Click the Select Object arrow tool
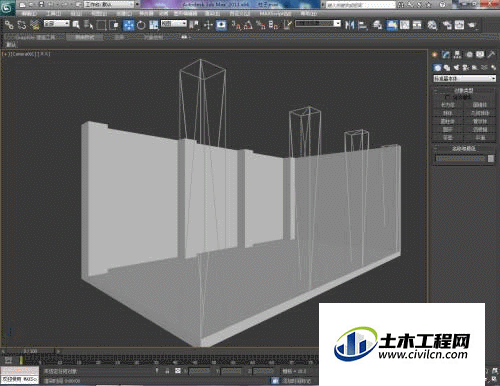The image size is (500, 386). tap(76, 25)
